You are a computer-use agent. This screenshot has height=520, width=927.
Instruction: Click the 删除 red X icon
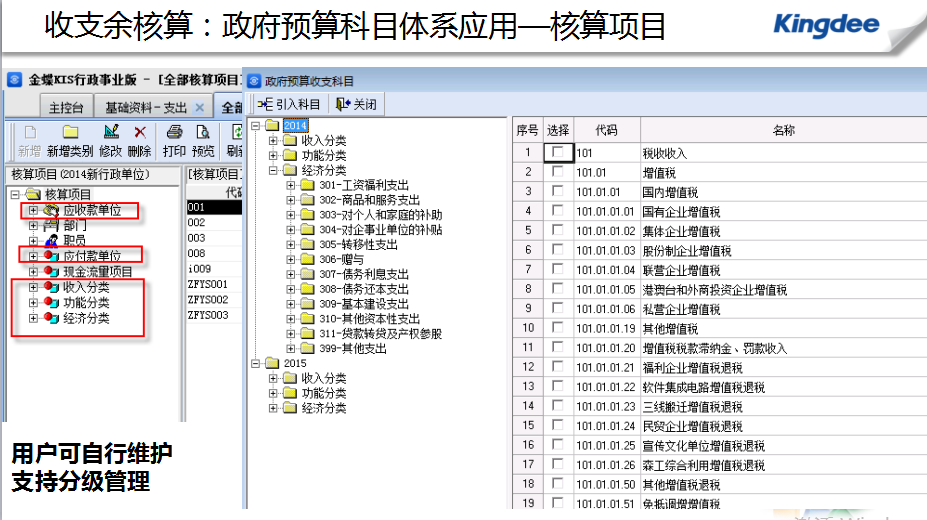coord(140,132)
